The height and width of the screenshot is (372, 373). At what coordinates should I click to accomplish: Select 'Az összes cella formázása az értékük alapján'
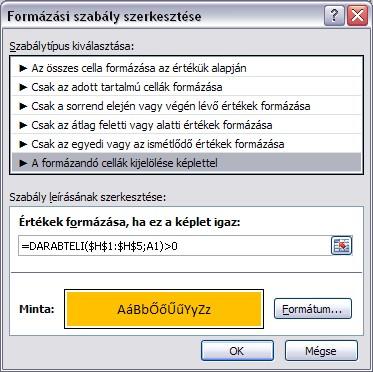(186, 68)
